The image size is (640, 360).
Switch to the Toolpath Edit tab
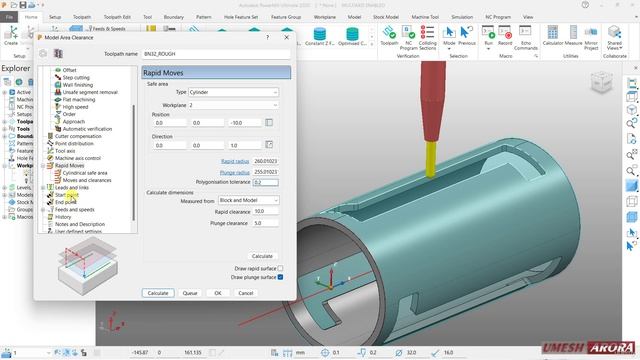tap(117, 17)
